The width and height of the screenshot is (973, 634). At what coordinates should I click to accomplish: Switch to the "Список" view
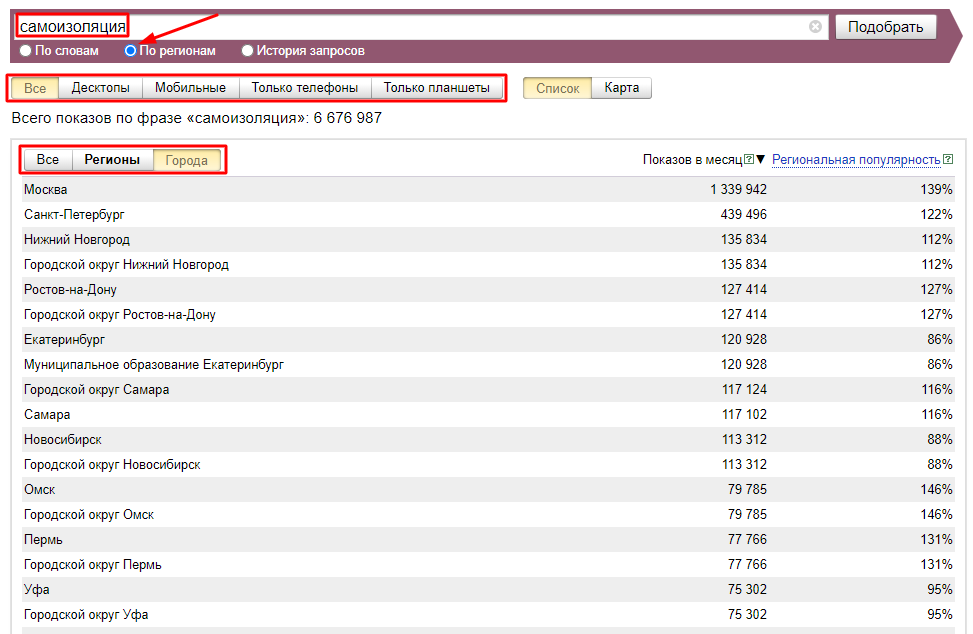click(557, 88)
